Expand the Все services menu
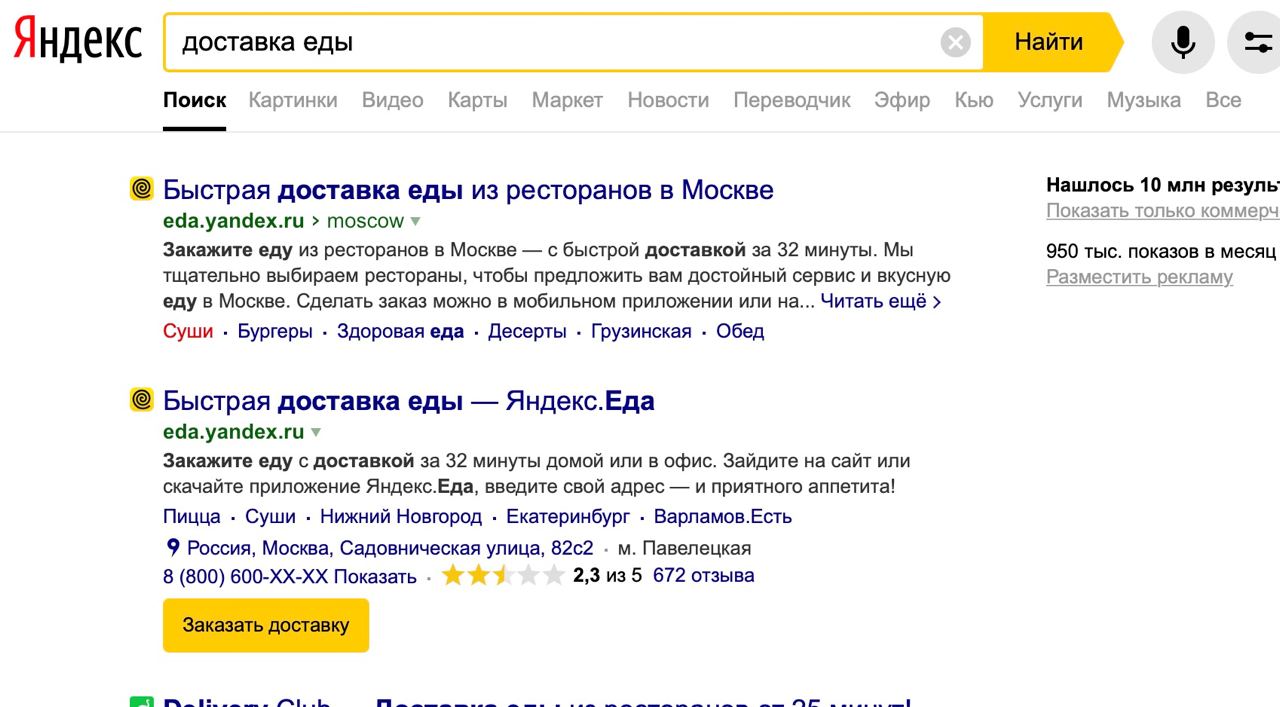Viewport: 1280px width, 707px height. point(1224,100)
